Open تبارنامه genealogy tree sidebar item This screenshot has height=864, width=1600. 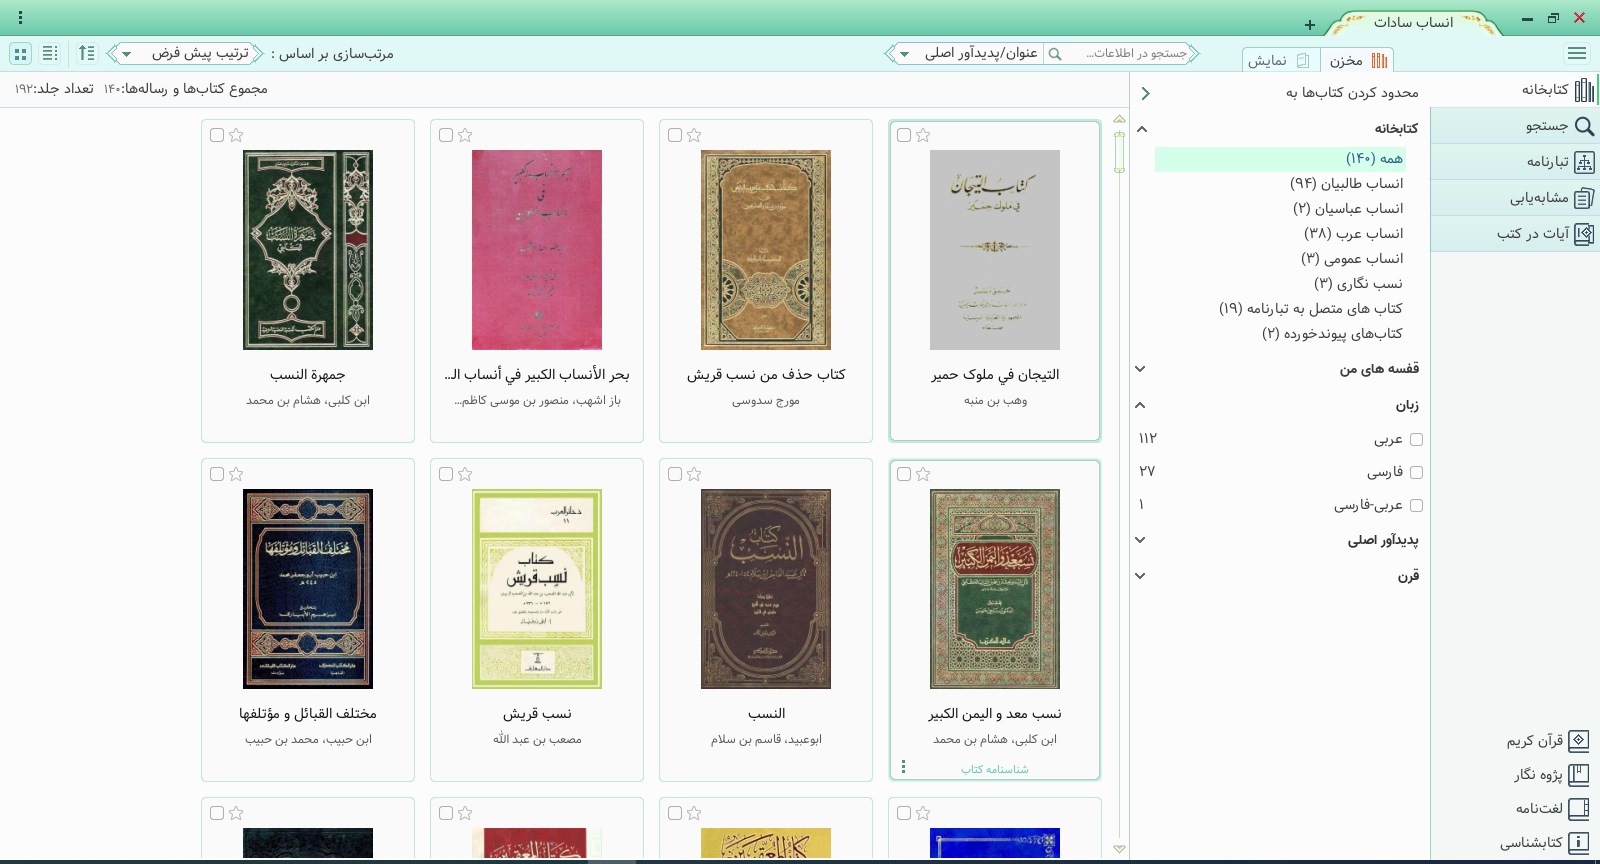pos(1514,162)
